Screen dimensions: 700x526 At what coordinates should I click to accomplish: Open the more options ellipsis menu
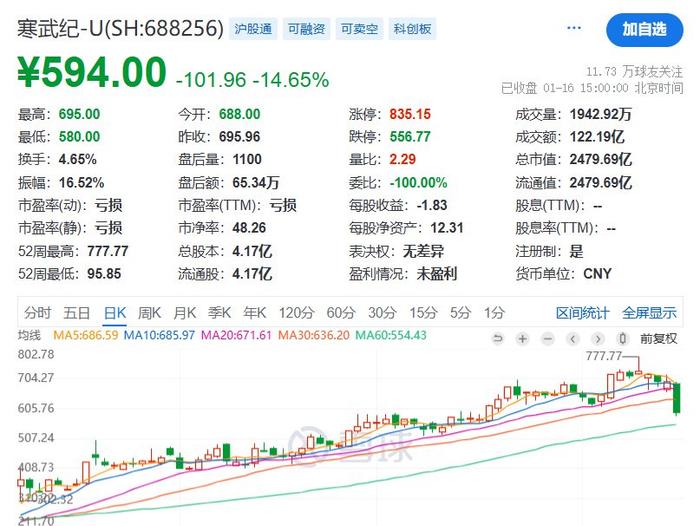pos(574,28)
